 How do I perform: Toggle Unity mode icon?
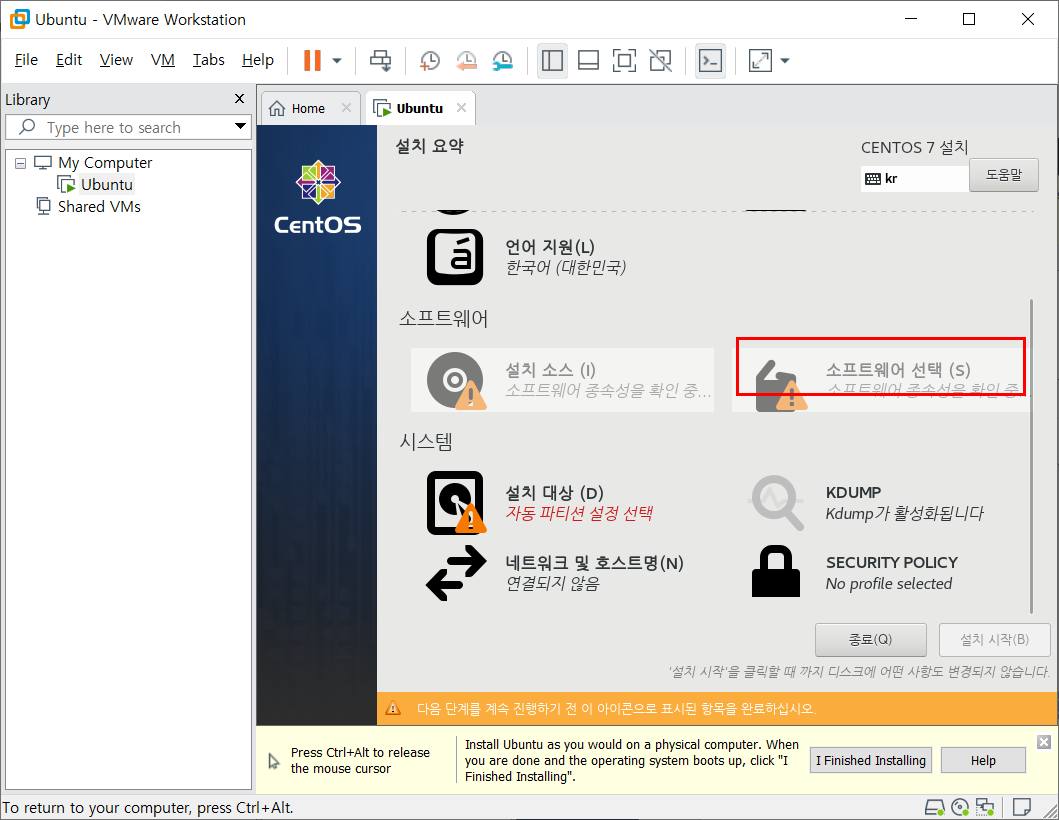pyautogui.click(x=661, y=60)
